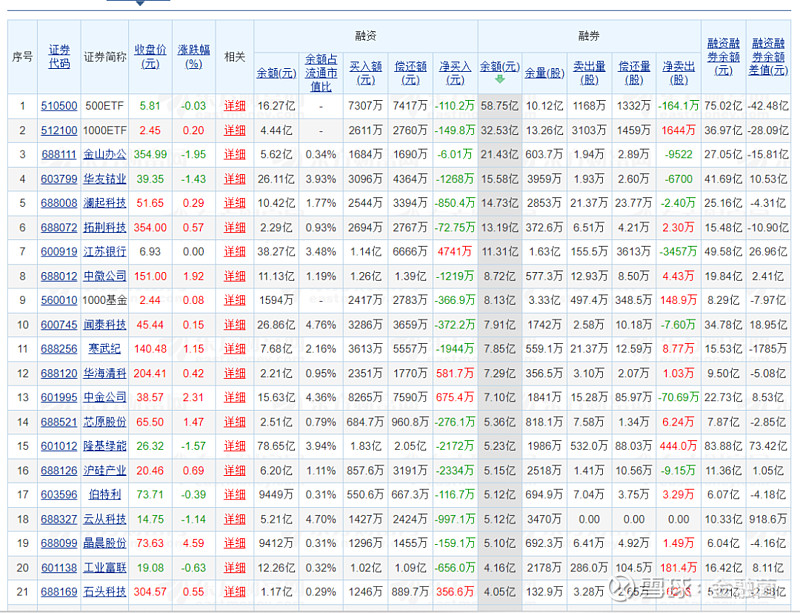Sort by 偿还额(元) column header
The height and width of the screenshot is (613, 800).
411,73
